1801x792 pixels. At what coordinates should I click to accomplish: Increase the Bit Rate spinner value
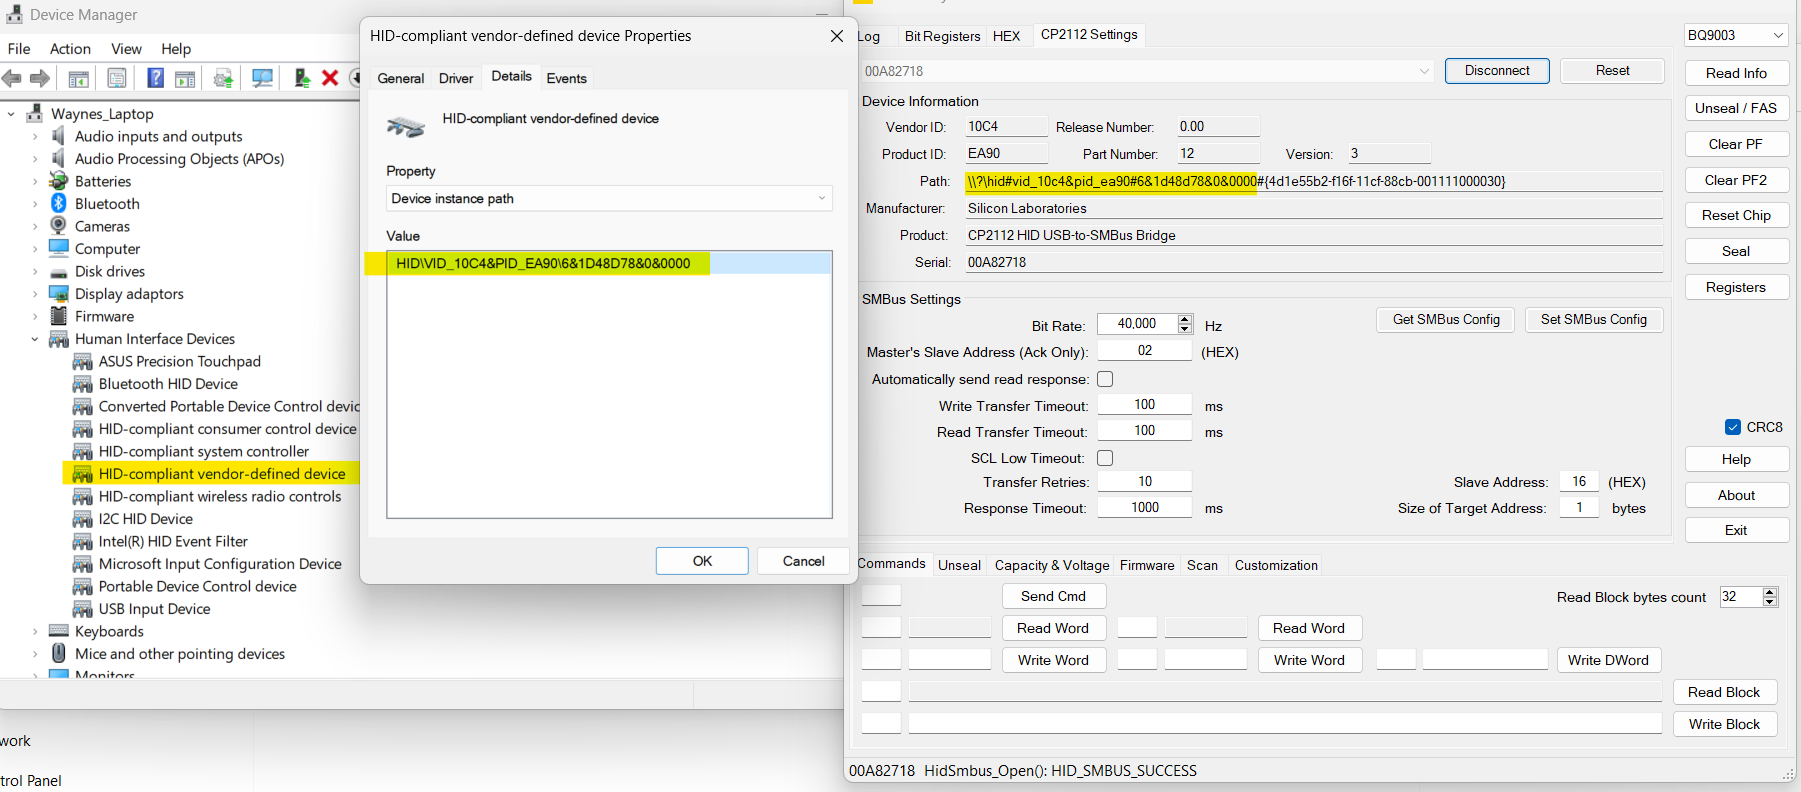point(1185,319)
